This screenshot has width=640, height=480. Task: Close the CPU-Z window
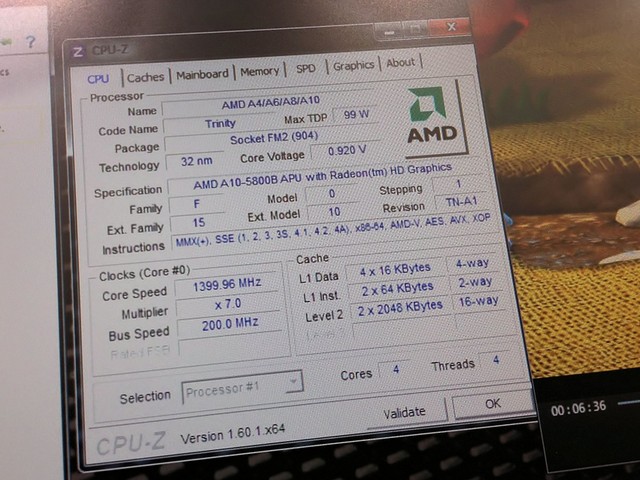click(x=451, y=27)
